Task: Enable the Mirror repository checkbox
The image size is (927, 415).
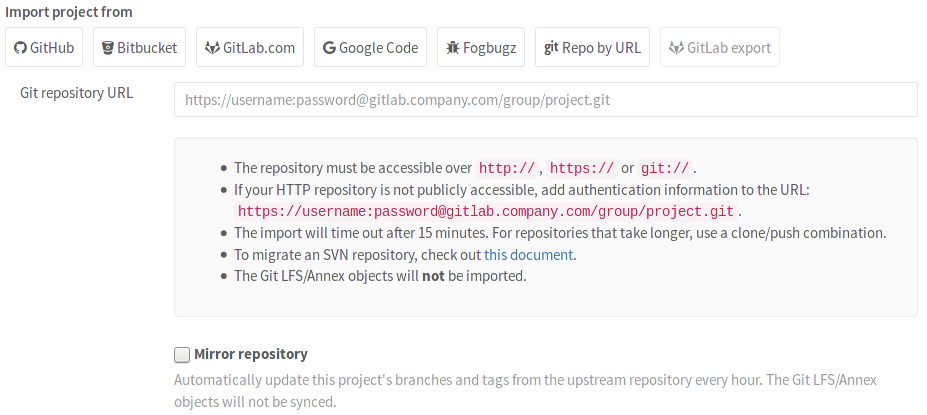Action: 182,354
